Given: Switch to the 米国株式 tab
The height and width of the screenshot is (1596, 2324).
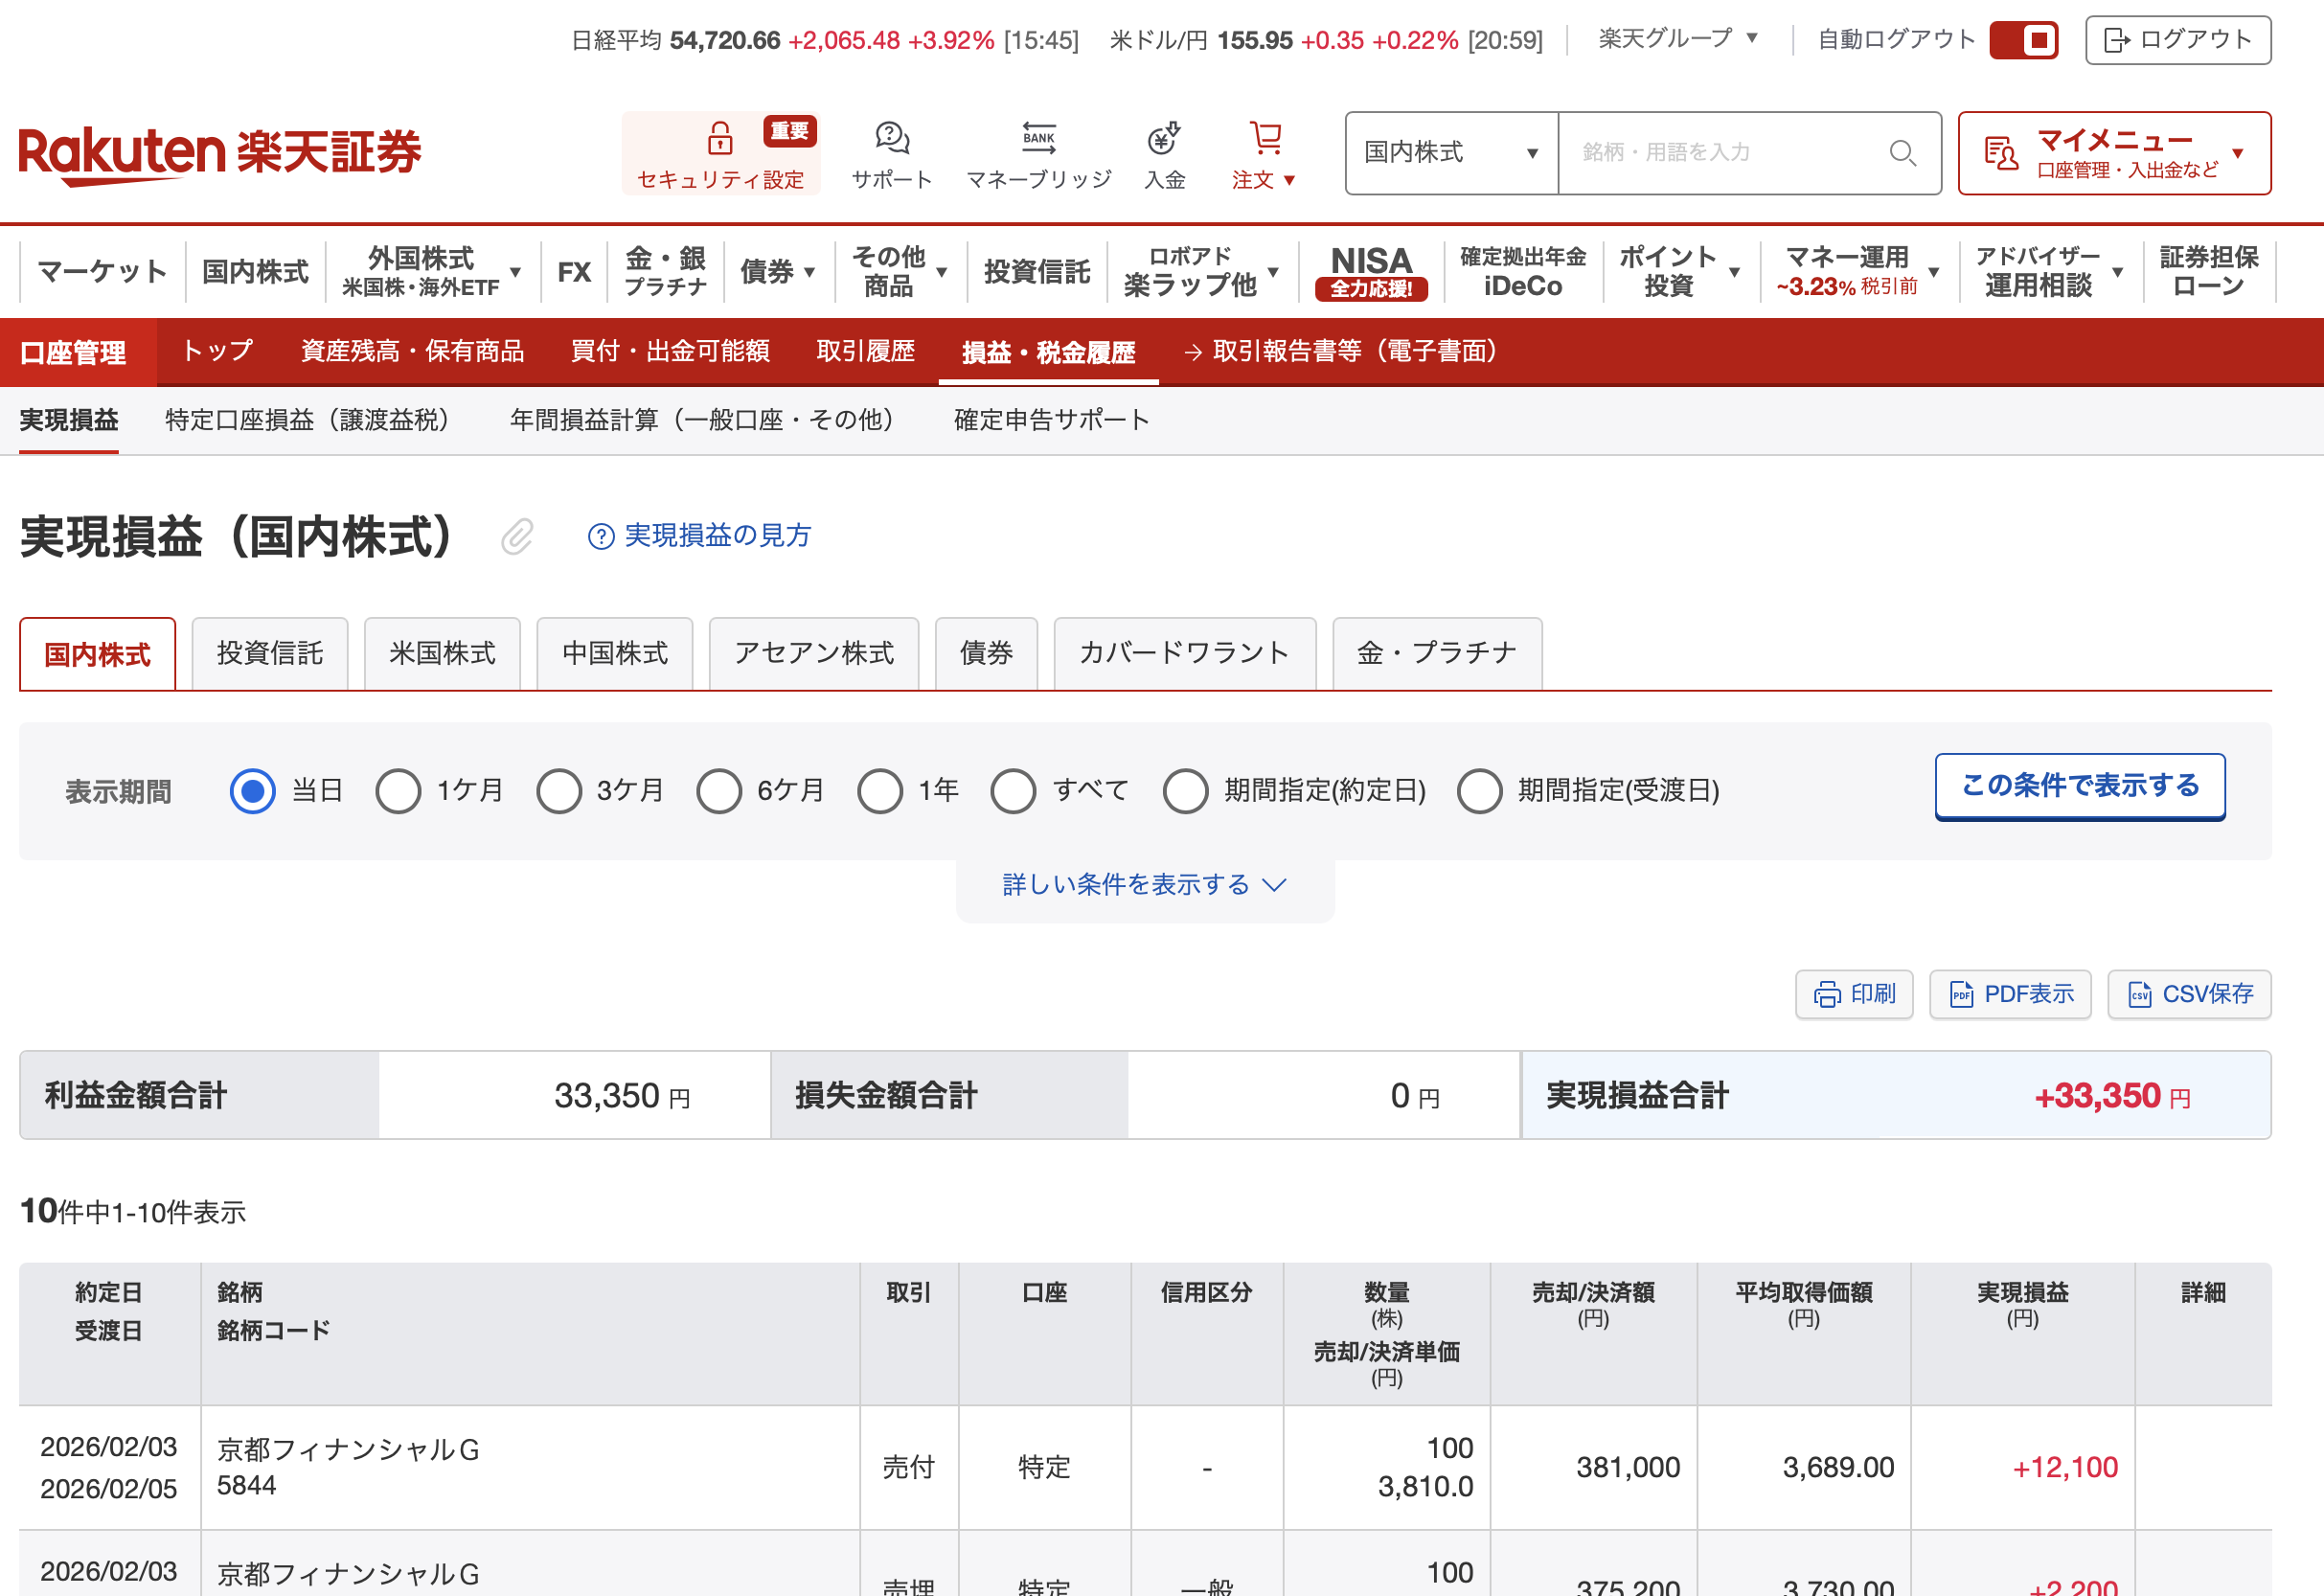Looking at the screenshot, I should tap(442, 654).
